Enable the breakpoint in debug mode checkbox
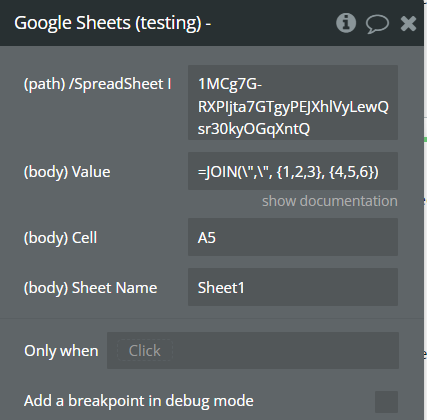The image size is (427, 420). (x=386, y=402)
